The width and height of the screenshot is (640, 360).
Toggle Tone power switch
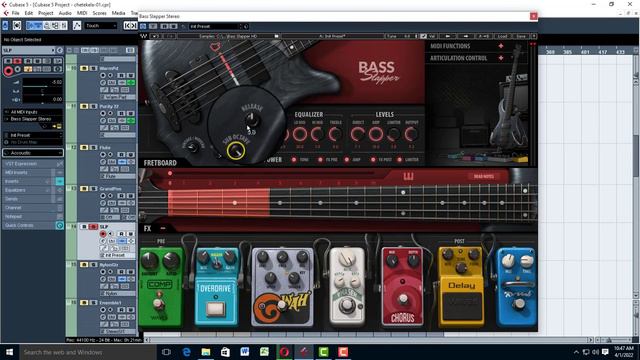294,160
